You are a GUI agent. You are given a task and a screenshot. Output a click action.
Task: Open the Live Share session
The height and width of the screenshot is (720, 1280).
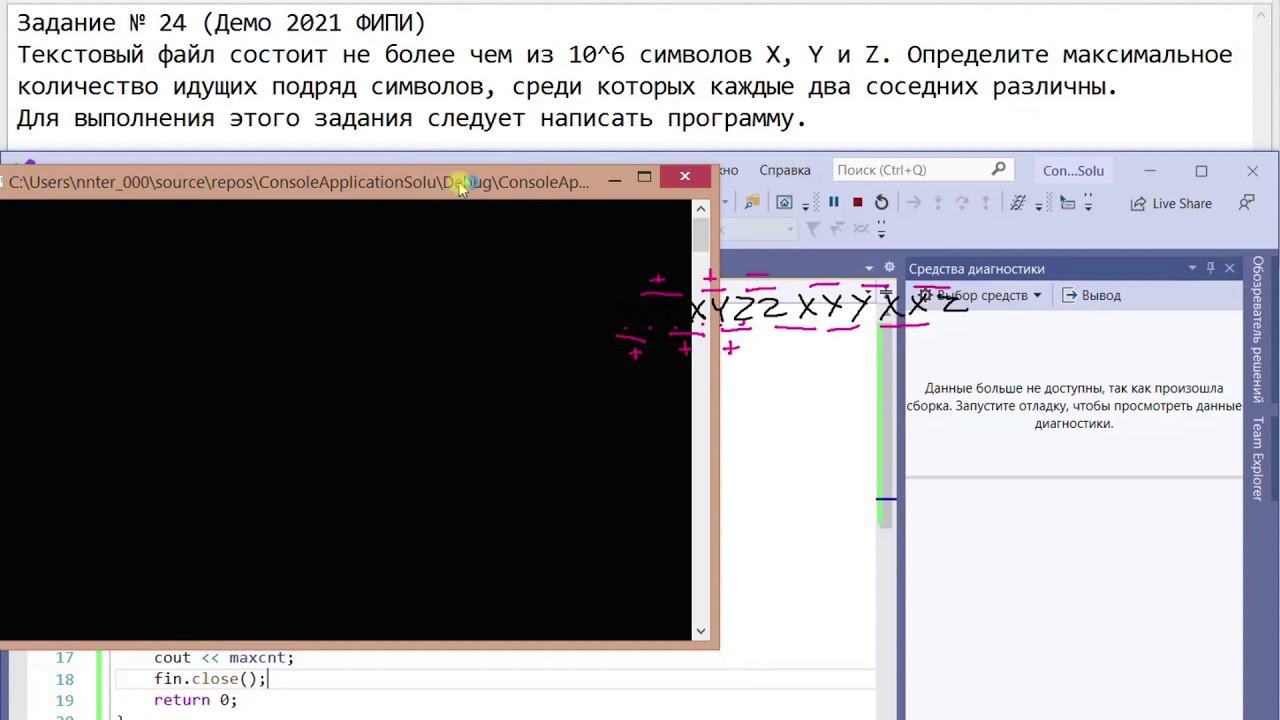[1181, 203]
